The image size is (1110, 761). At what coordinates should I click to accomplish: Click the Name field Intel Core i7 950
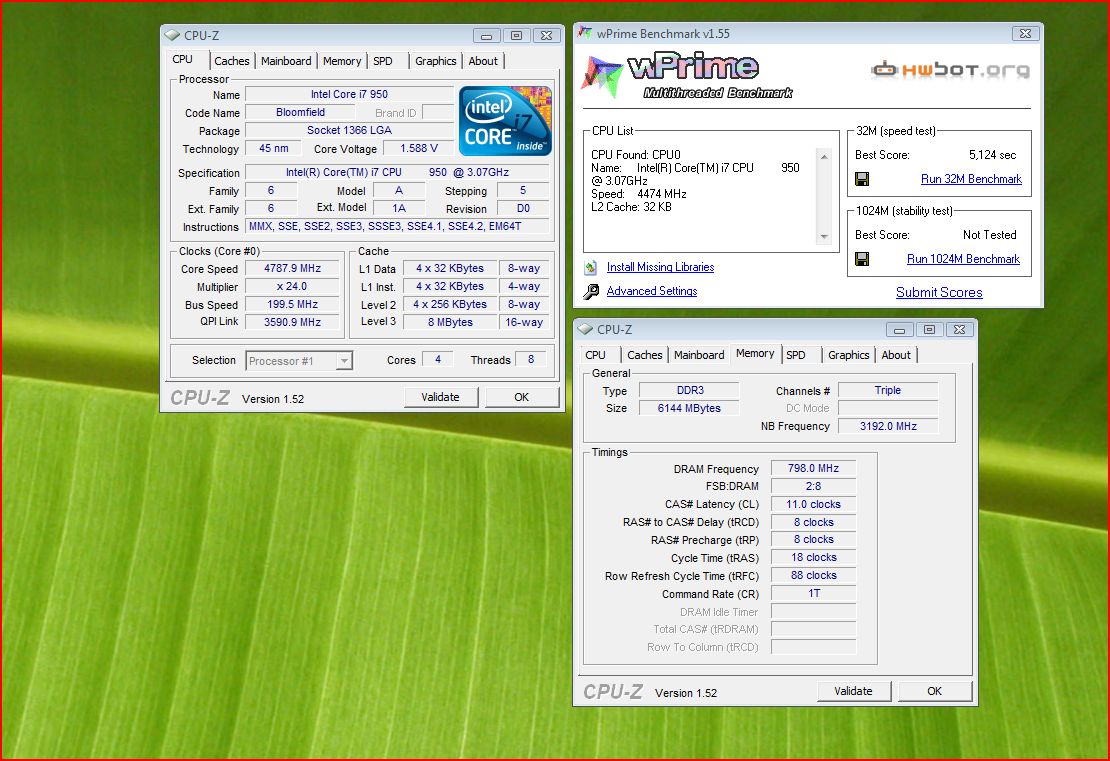point(349,94)
